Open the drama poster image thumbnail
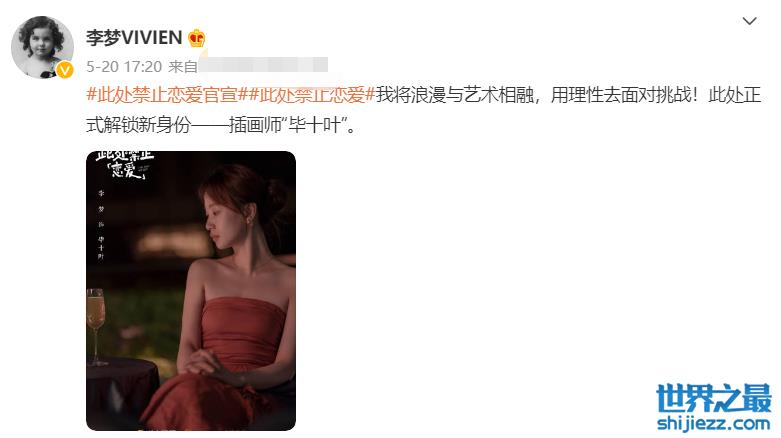This screenshot has width=781, height=438. click(191, 291)
